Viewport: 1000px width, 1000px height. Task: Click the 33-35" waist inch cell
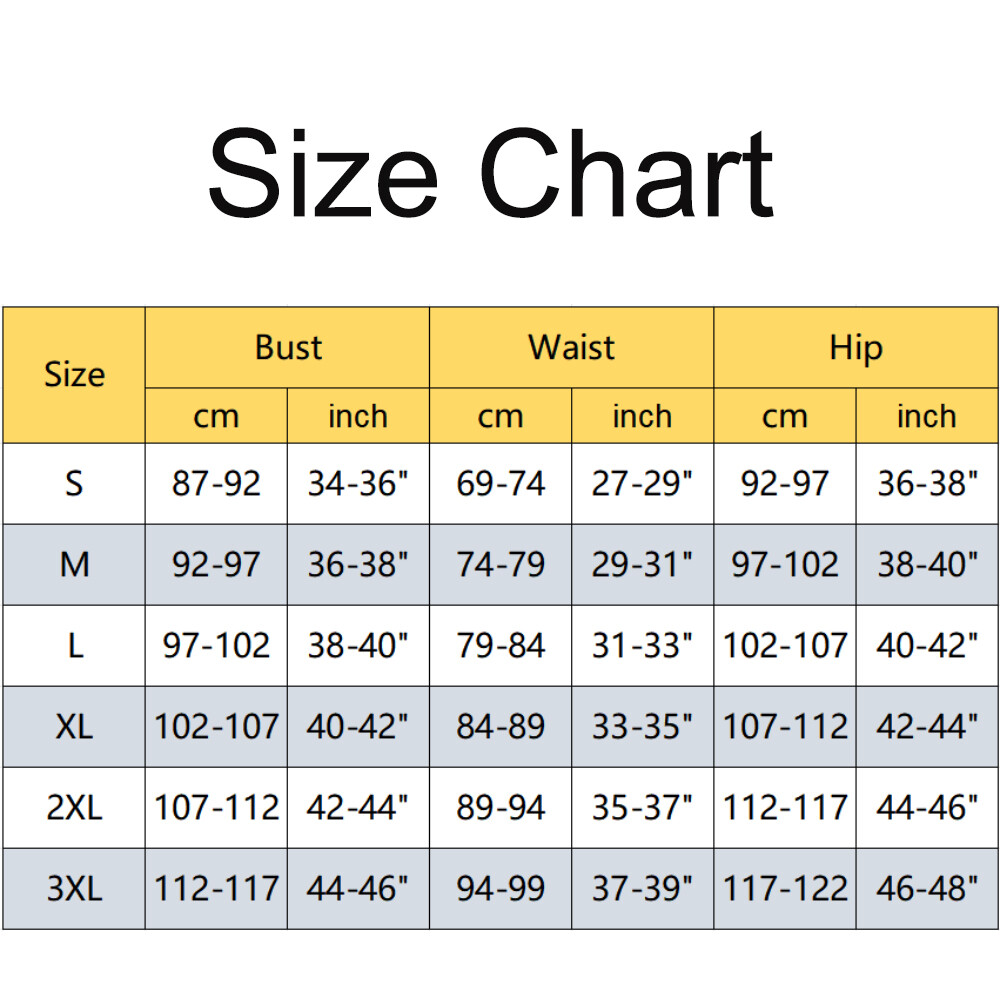[x=642, y=727]
